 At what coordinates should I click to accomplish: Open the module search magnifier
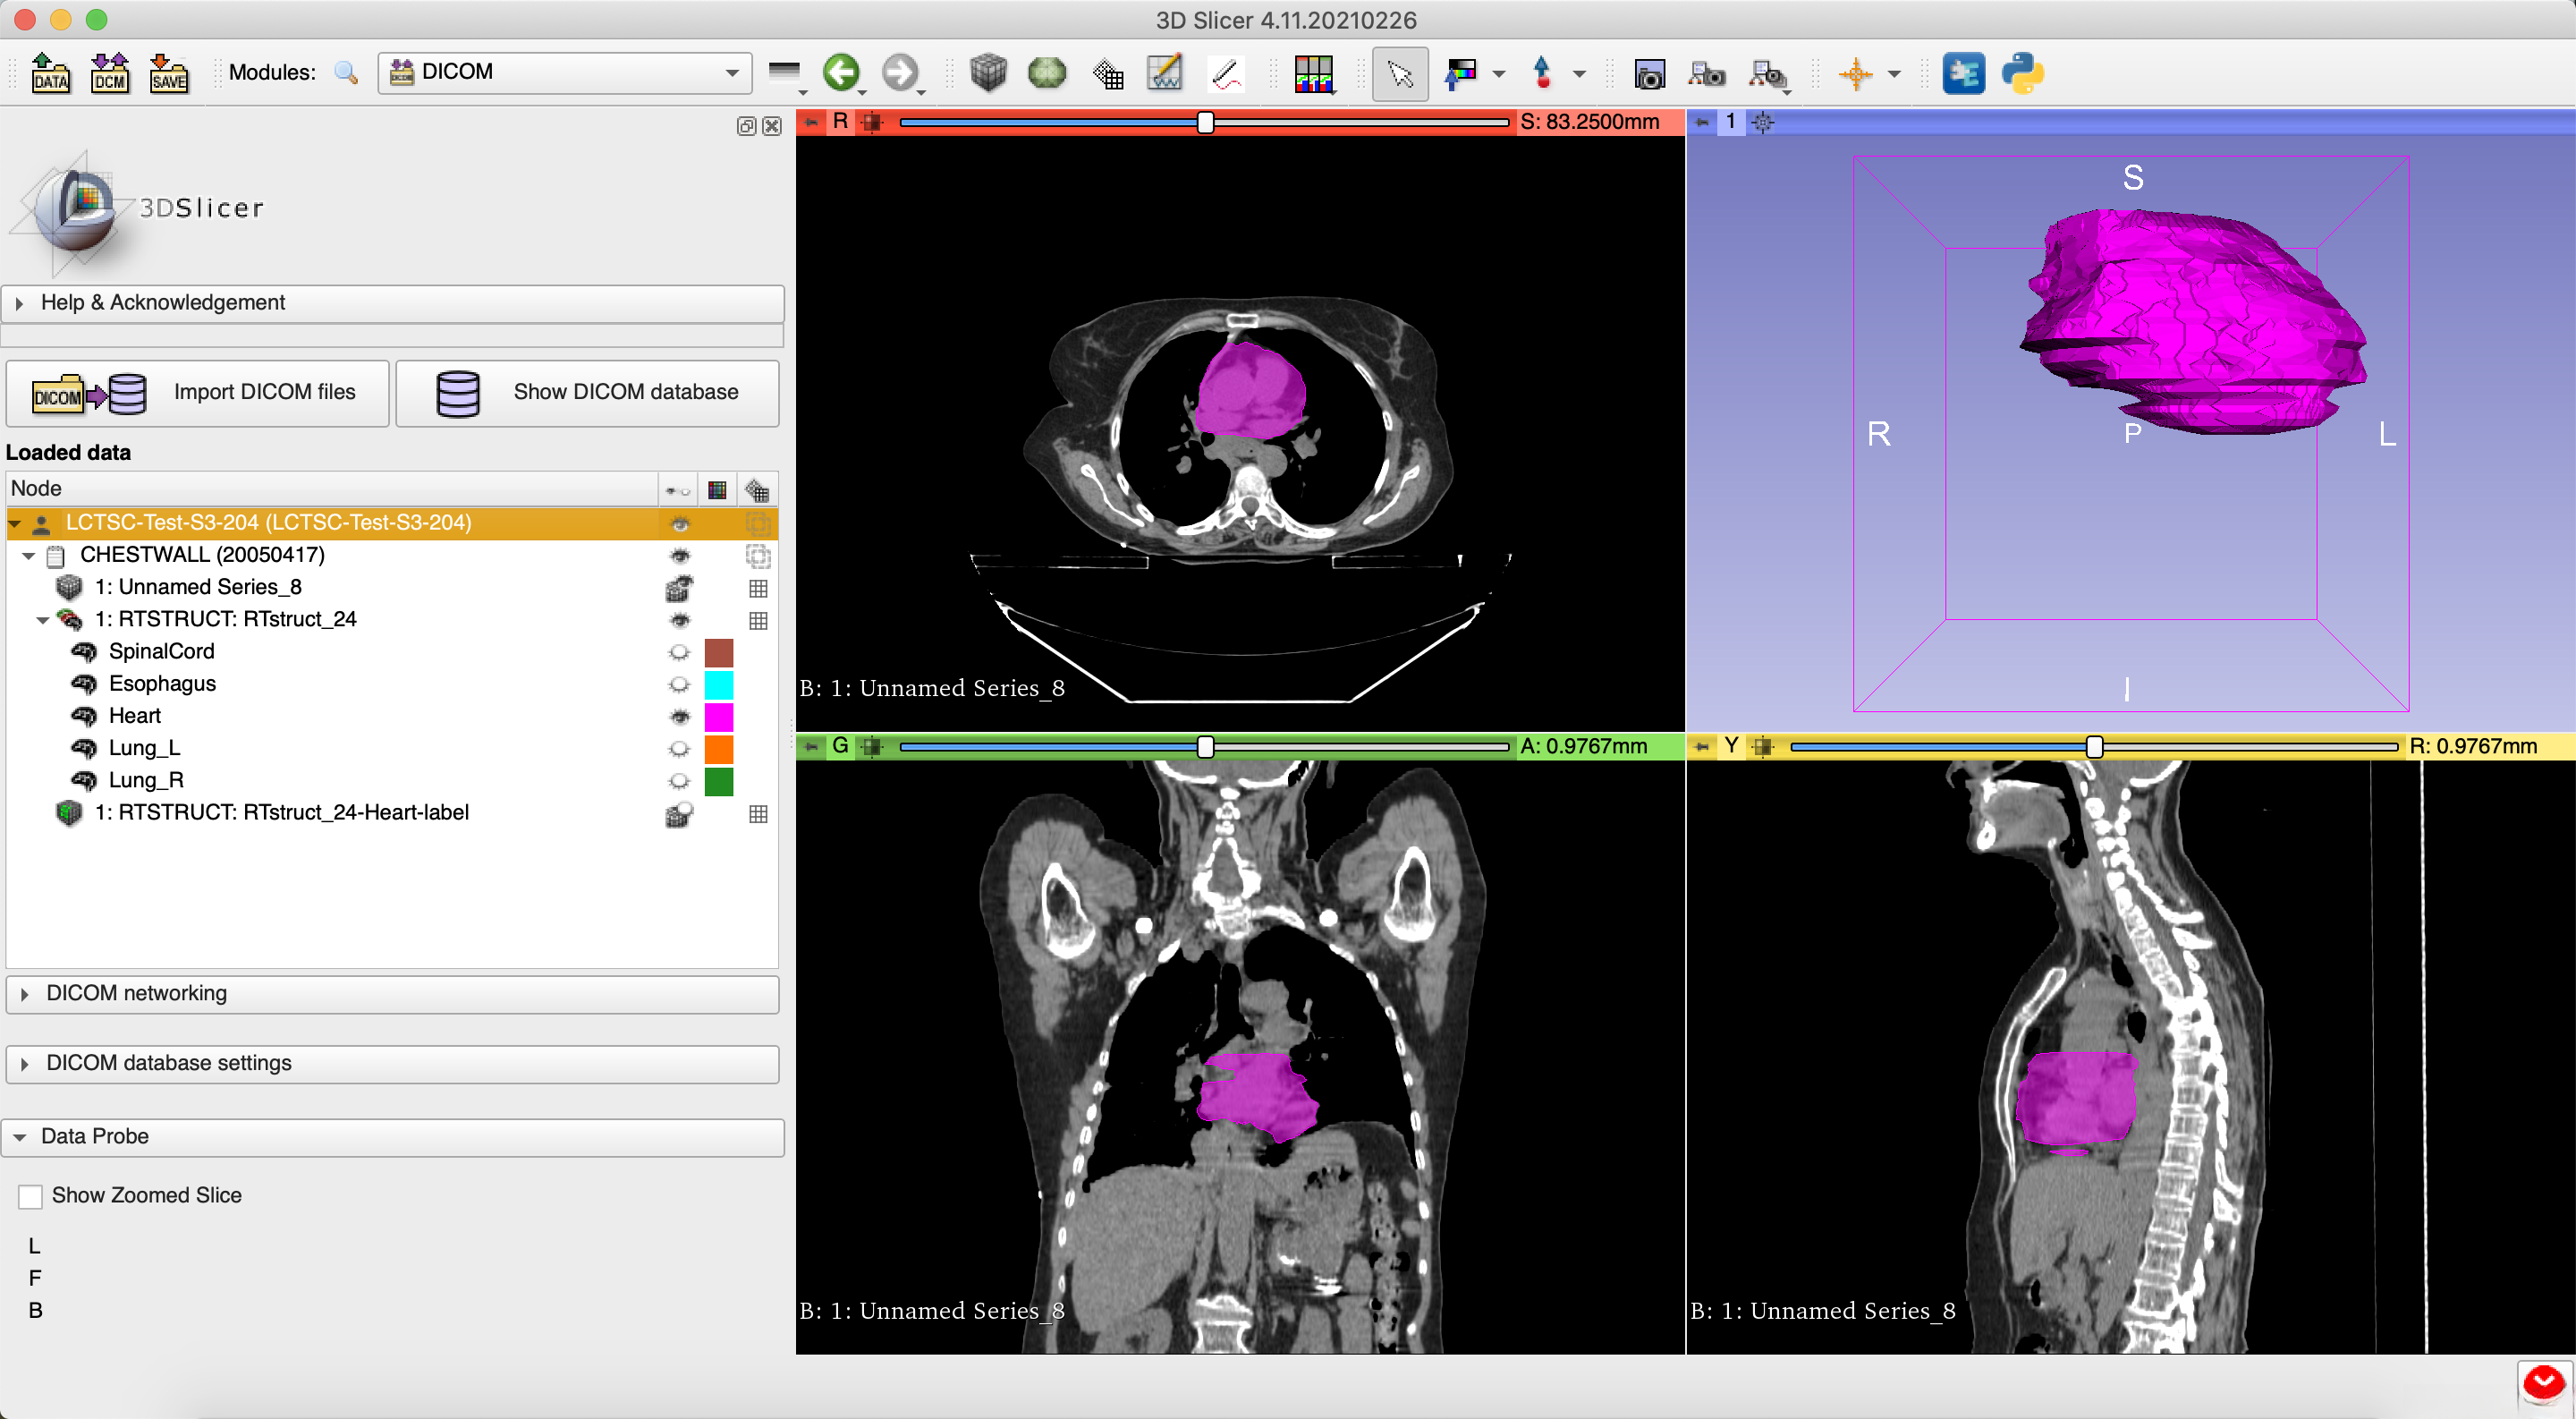[346, 72]
